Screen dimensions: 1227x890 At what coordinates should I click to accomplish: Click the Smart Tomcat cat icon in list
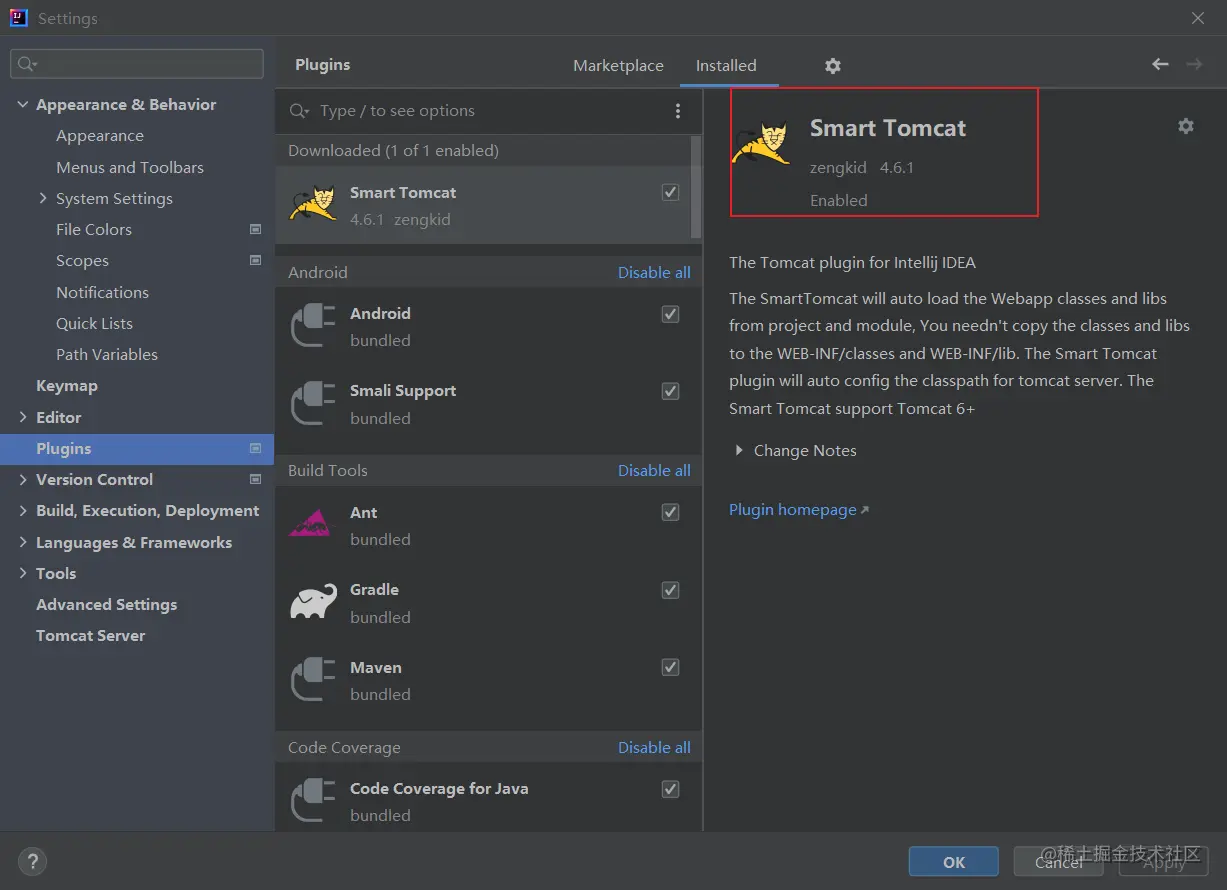313,203
